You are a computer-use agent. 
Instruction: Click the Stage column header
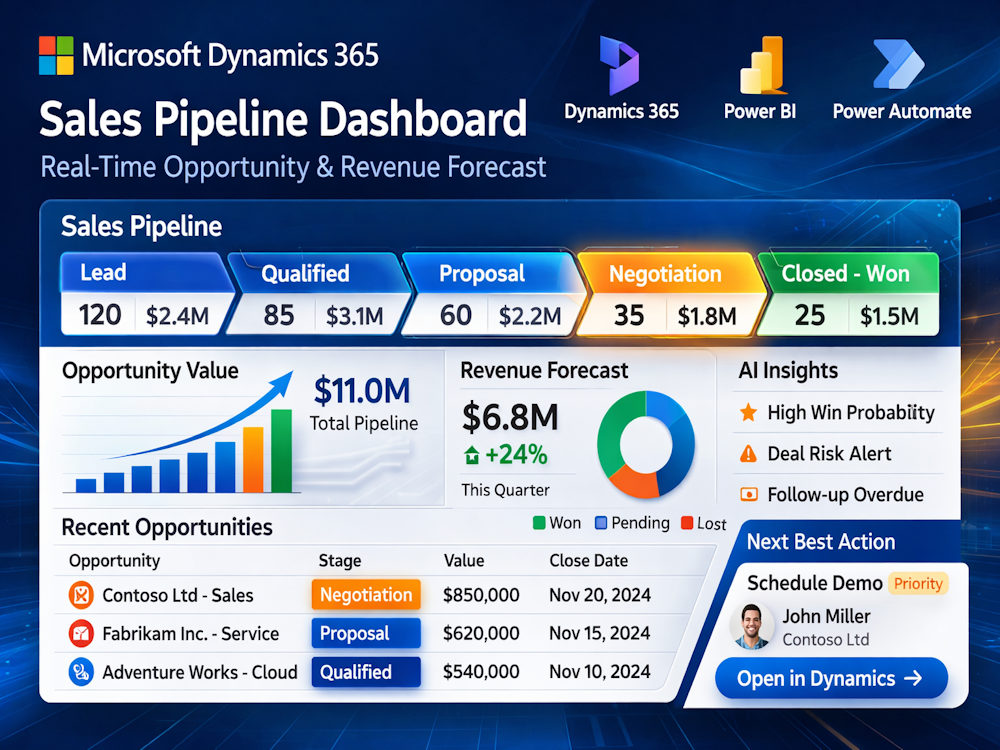click(x=340, y=561)
